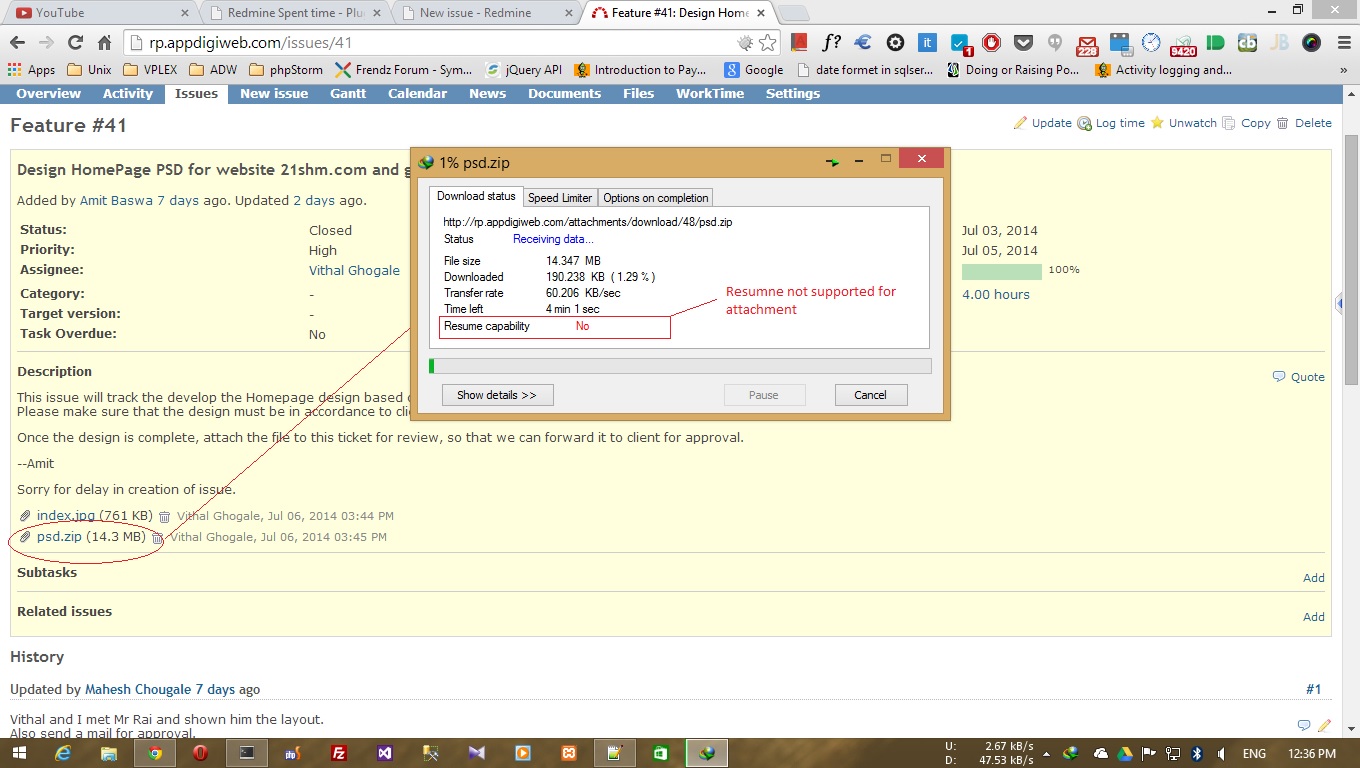Click the Log time link
1360x768 pixels.
[x=1111, y=123]
